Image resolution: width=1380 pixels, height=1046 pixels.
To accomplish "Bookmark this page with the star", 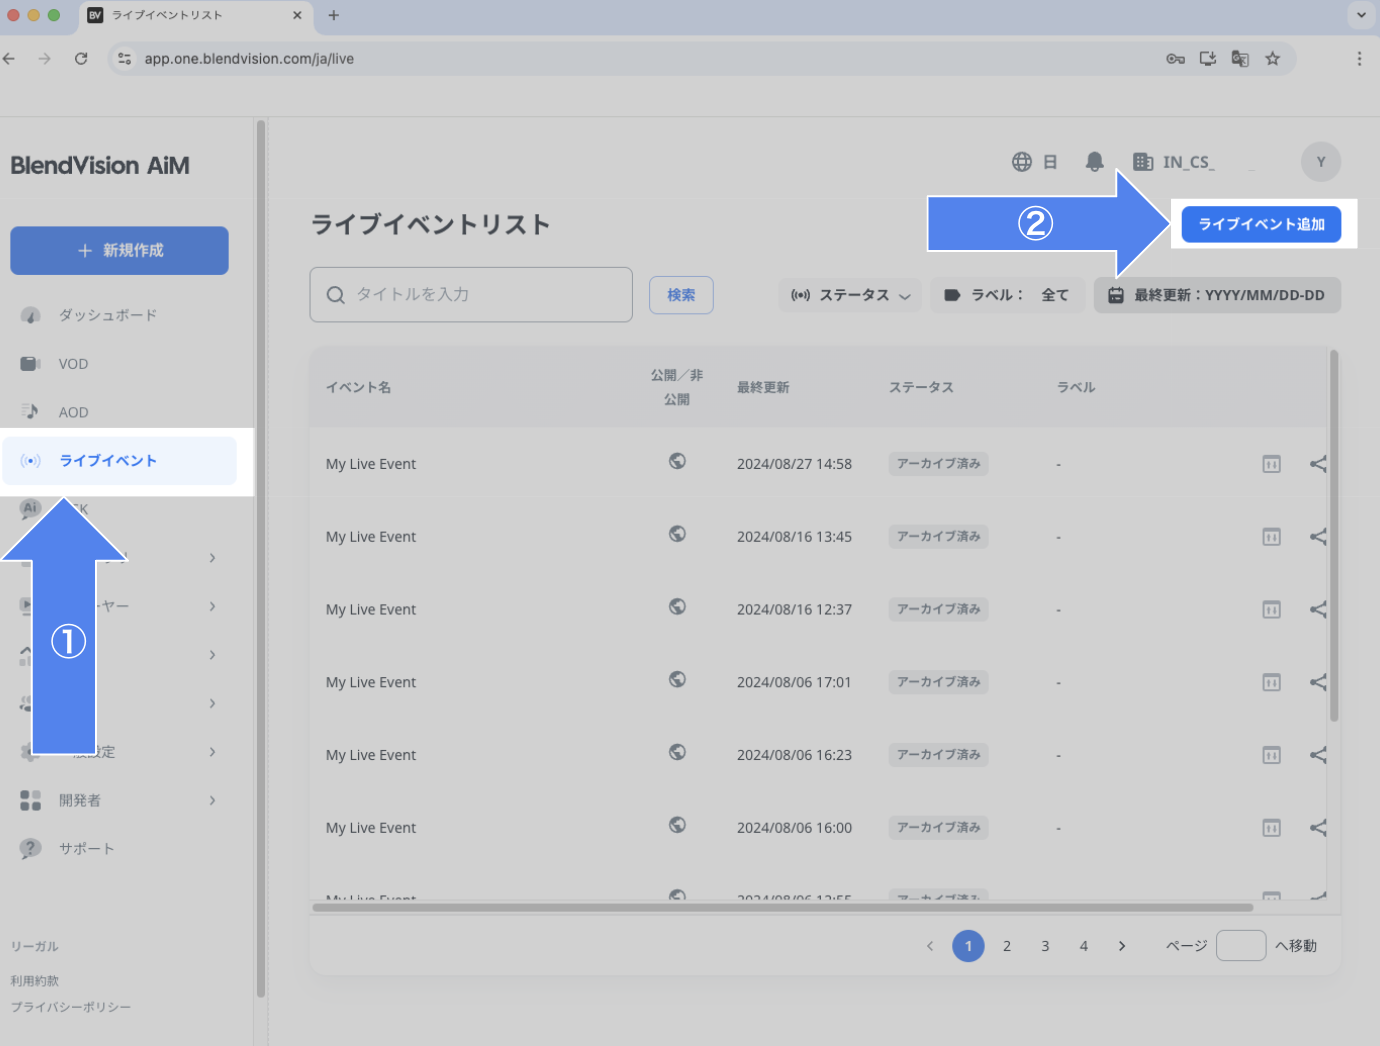I will pos(1272,59).
